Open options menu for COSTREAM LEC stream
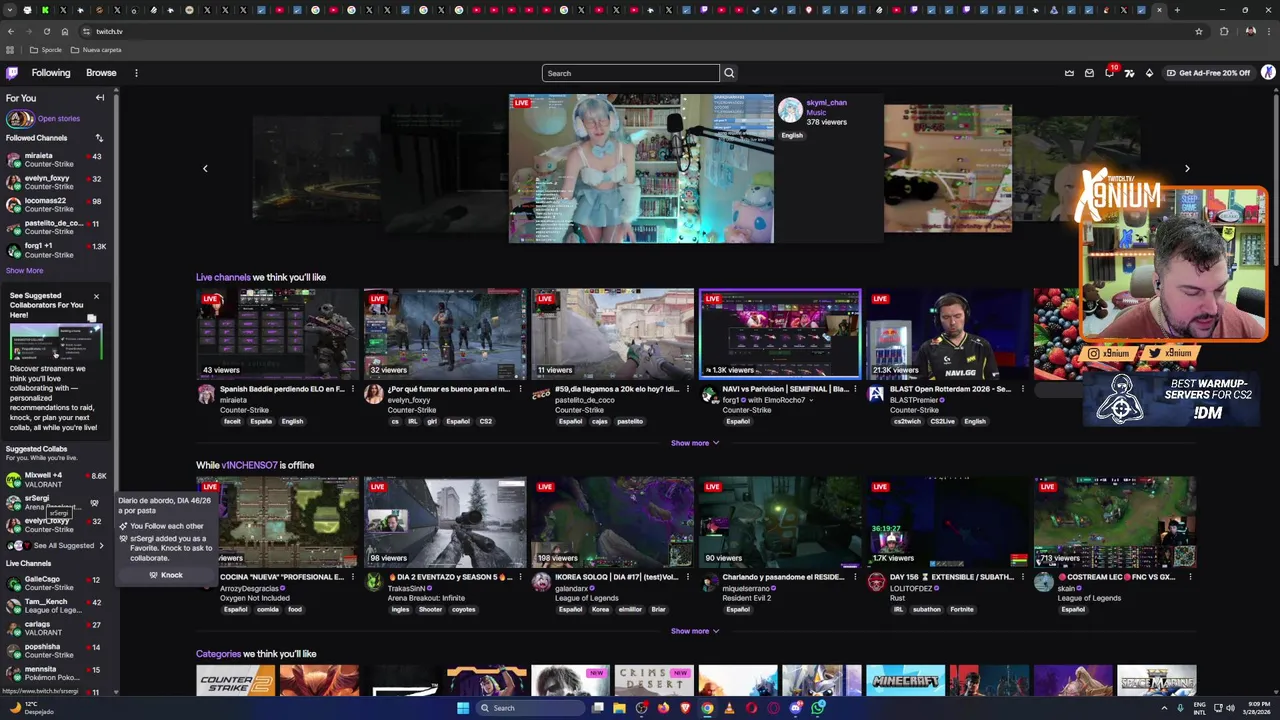 (1190, 577)
